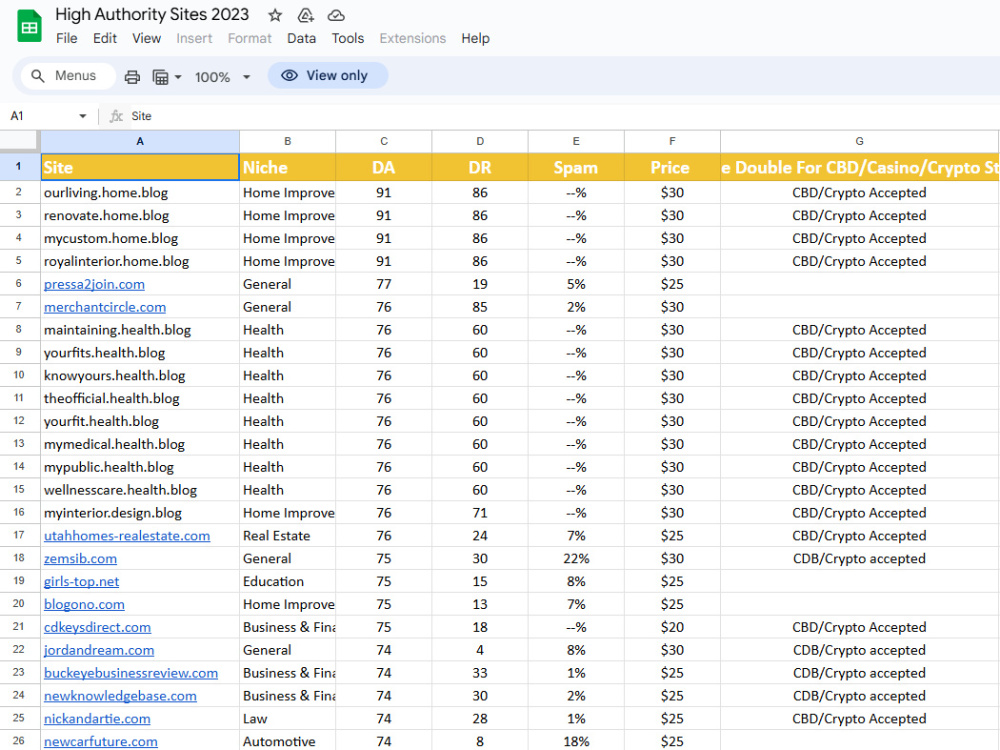This screenshot has height=750, width=1000.
Task: Click the myinterior.design.blog cell
Action: coord(140,513)
